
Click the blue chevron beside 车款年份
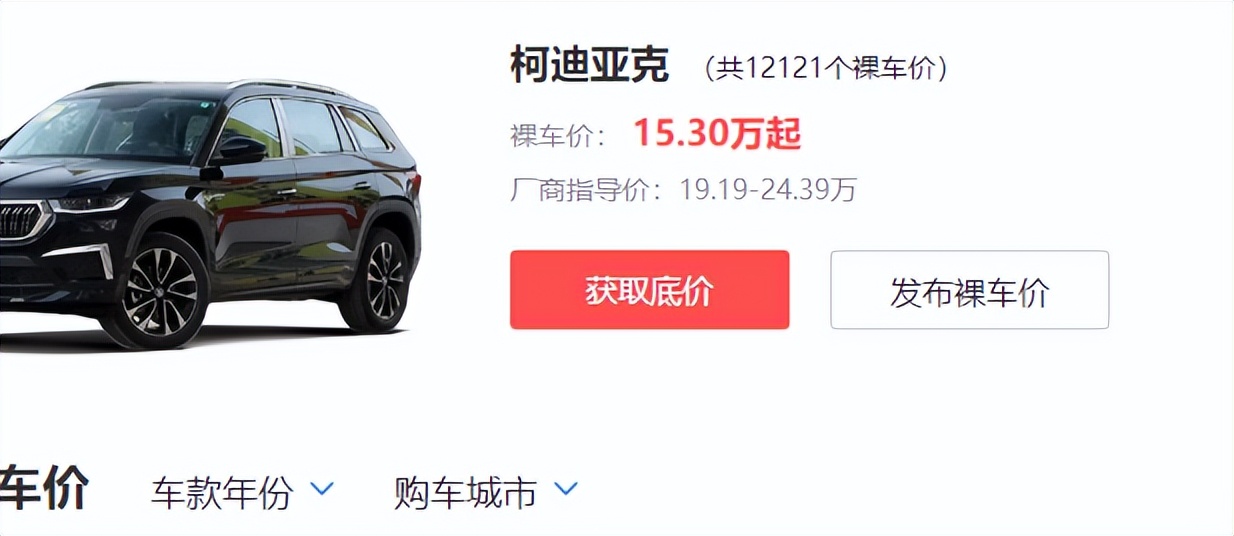(x=321, y=489)
